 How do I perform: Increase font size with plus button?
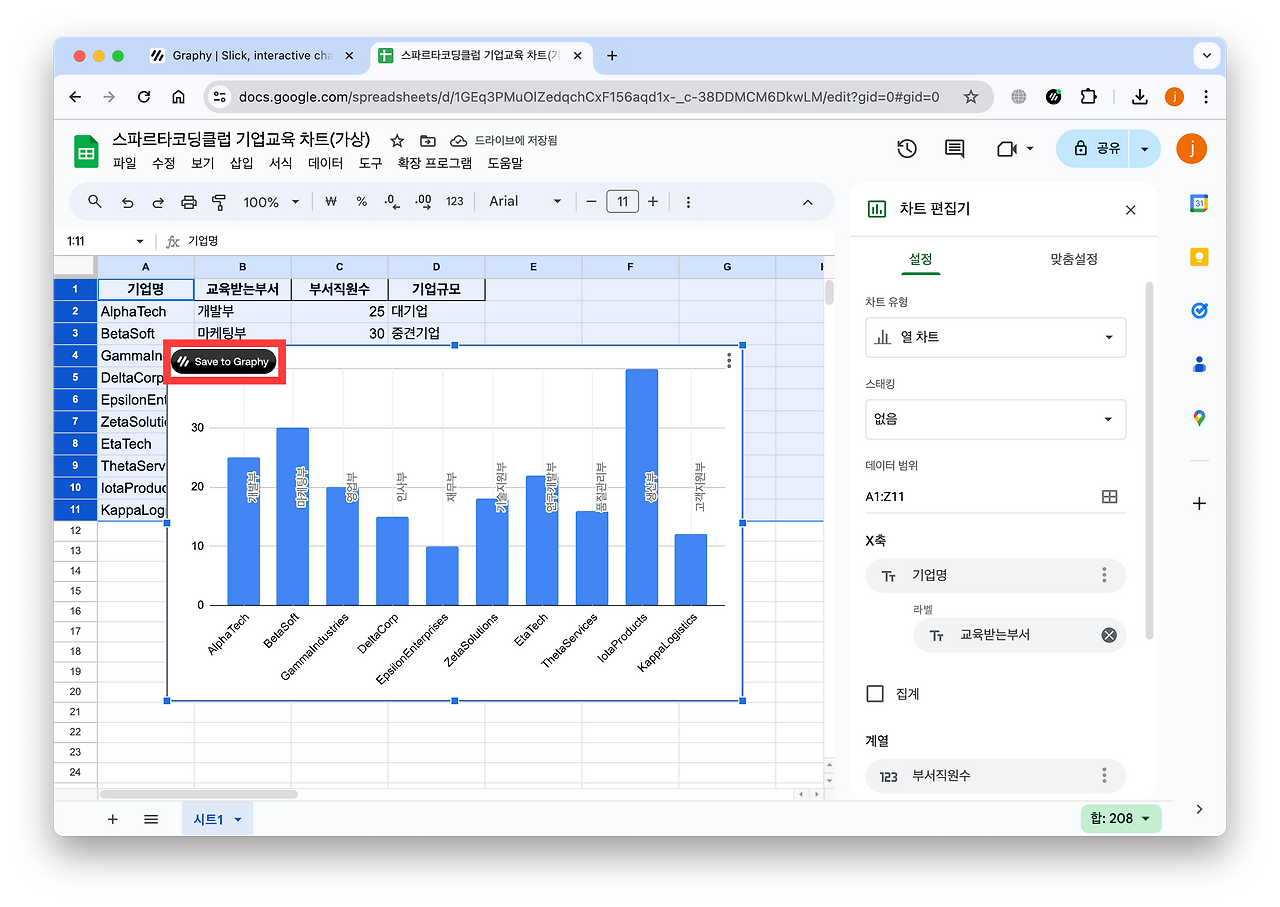point(653,202)
